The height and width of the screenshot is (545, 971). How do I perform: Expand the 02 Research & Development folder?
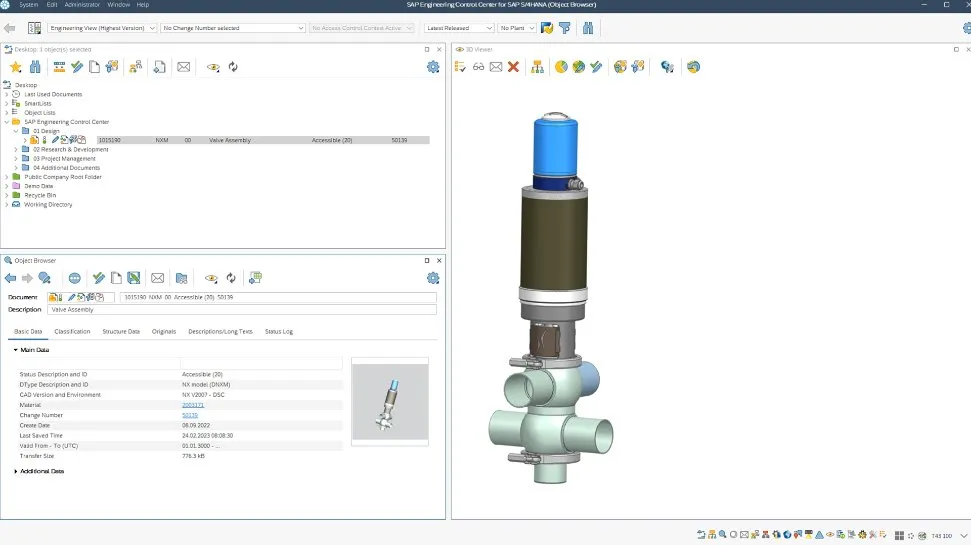click(x=17, y=150)
